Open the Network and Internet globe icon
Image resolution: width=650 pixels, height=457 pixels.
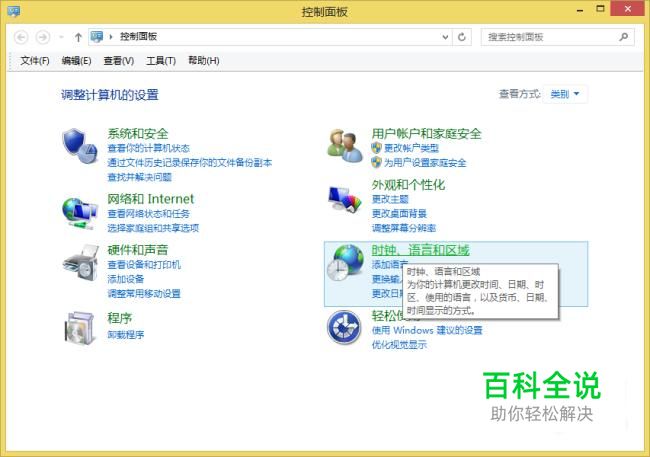pyautogui.click(x=80, y=213)
